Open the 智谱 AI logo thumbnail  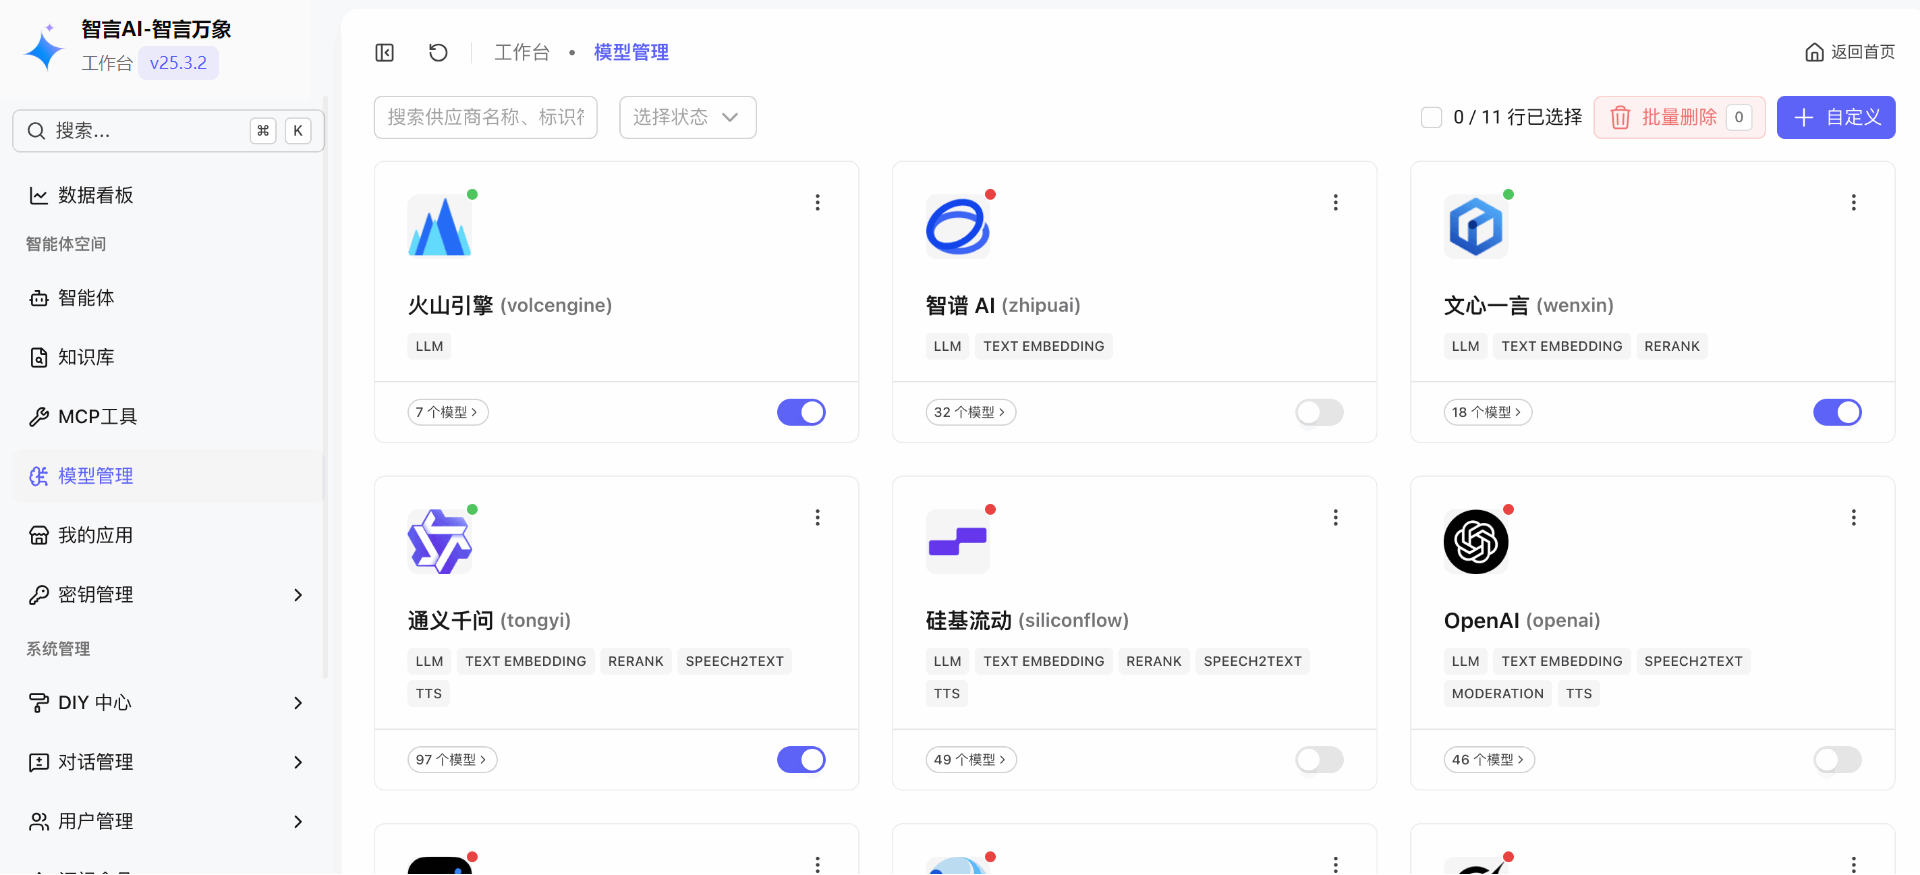click(958, 226)
